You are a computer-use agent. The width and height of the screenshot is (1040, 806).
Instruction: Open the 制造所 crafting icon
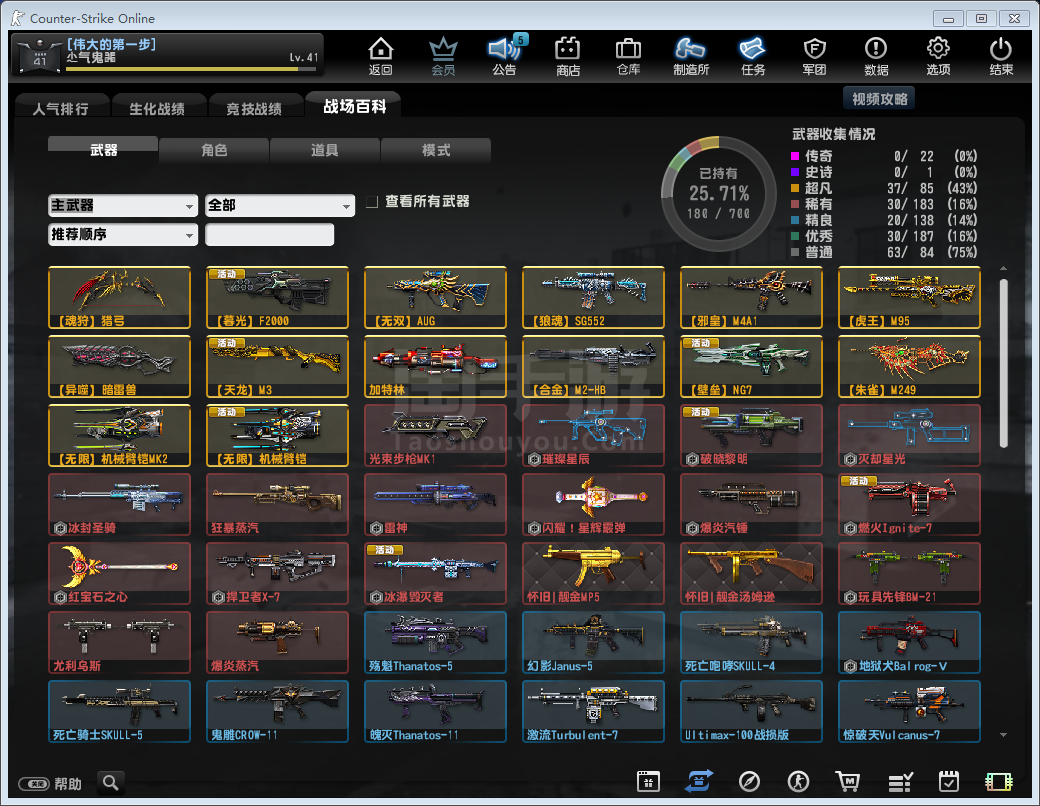pos(690,56)
